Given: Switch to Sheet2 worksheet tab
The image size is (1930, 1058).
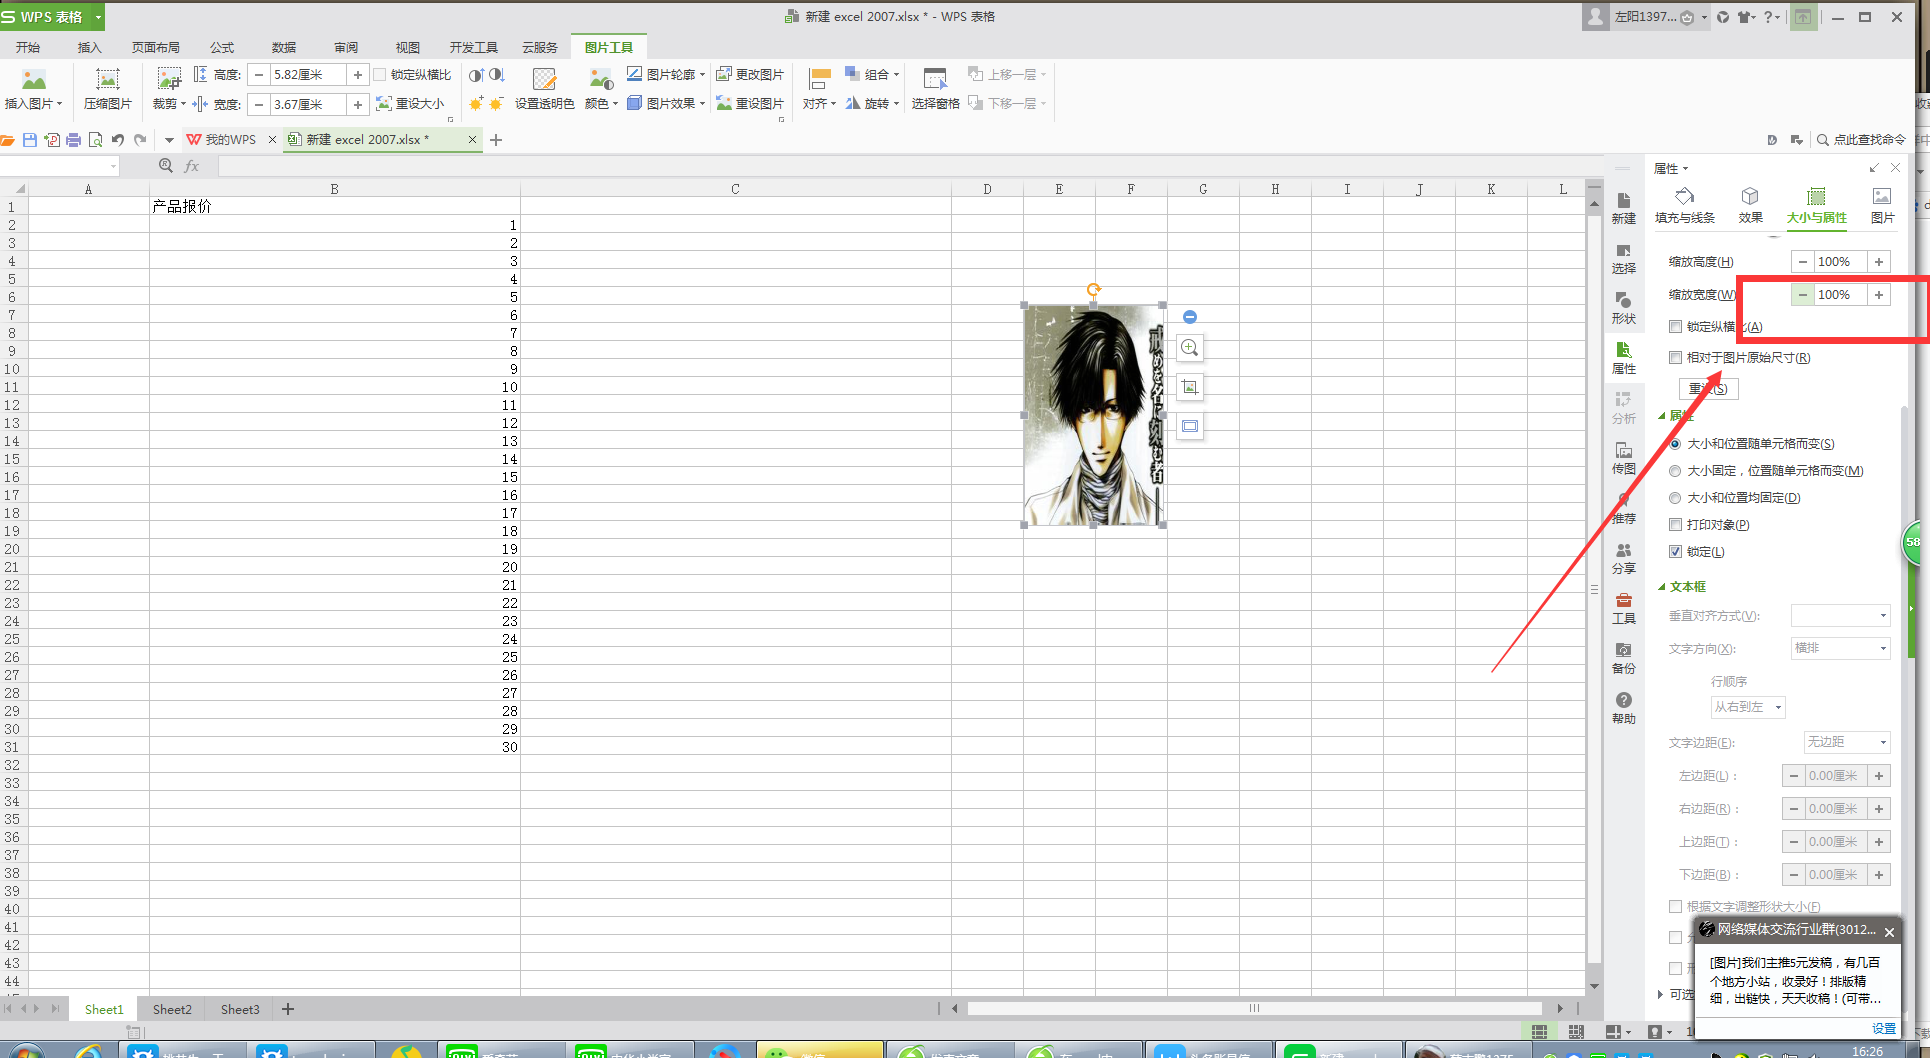Looking at the screenshot, I should coord(172,1009).
